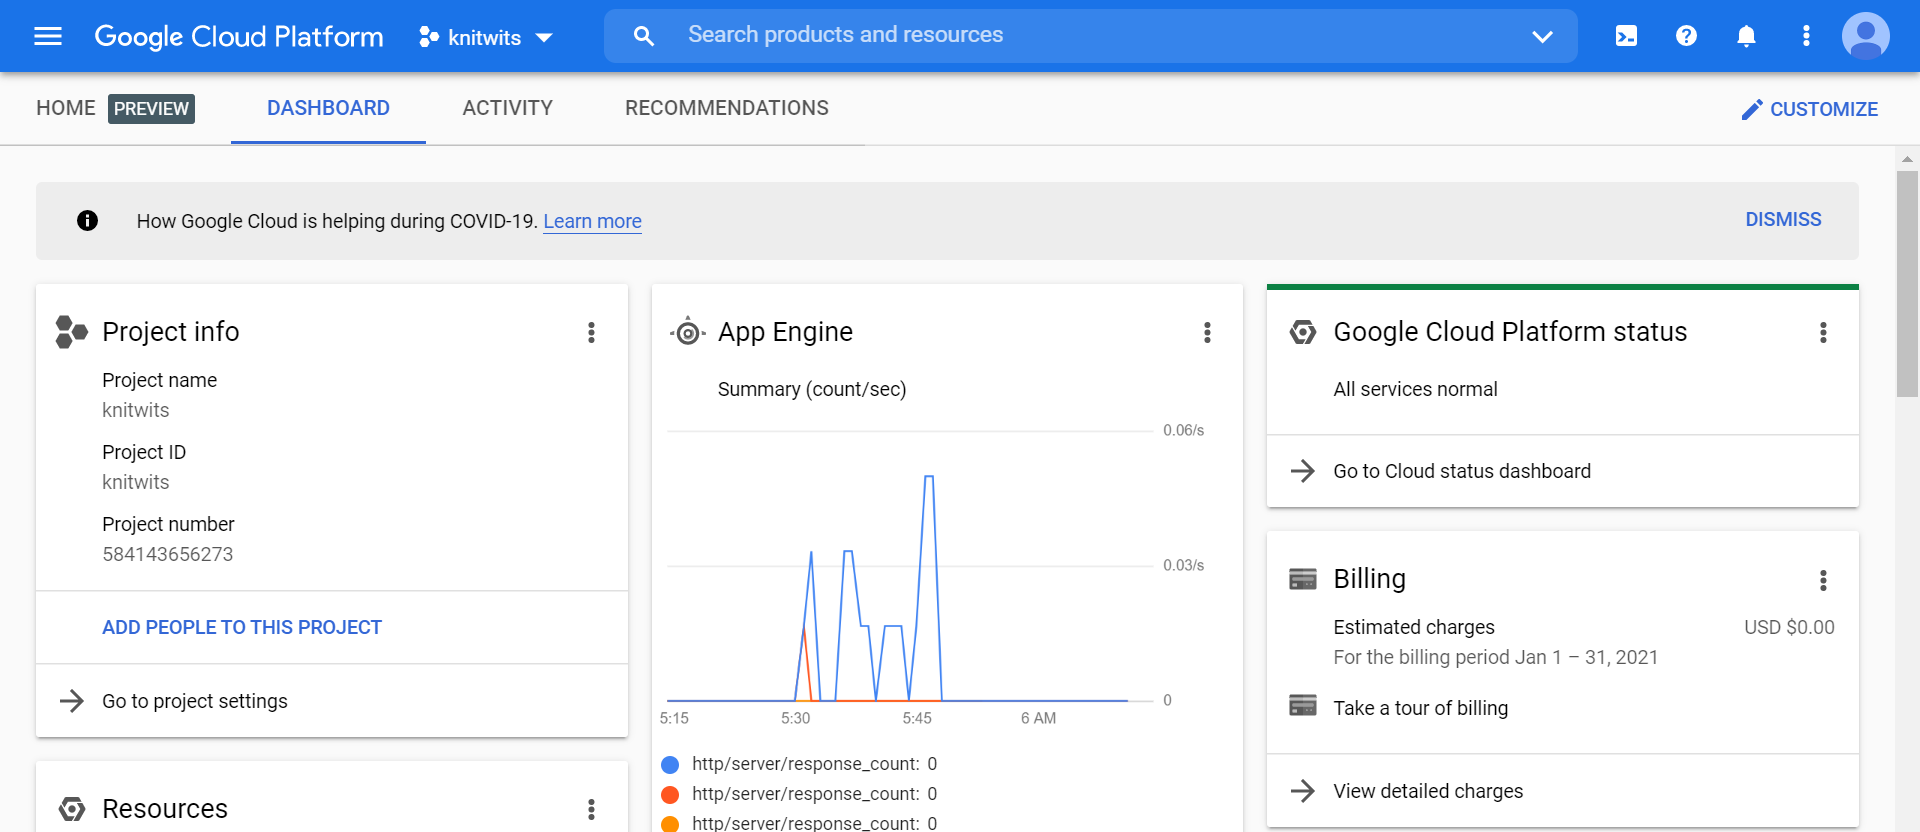Click the arrow beside Cloud status dashboard
1920x832 pixels.
(x=1303, y=471)
